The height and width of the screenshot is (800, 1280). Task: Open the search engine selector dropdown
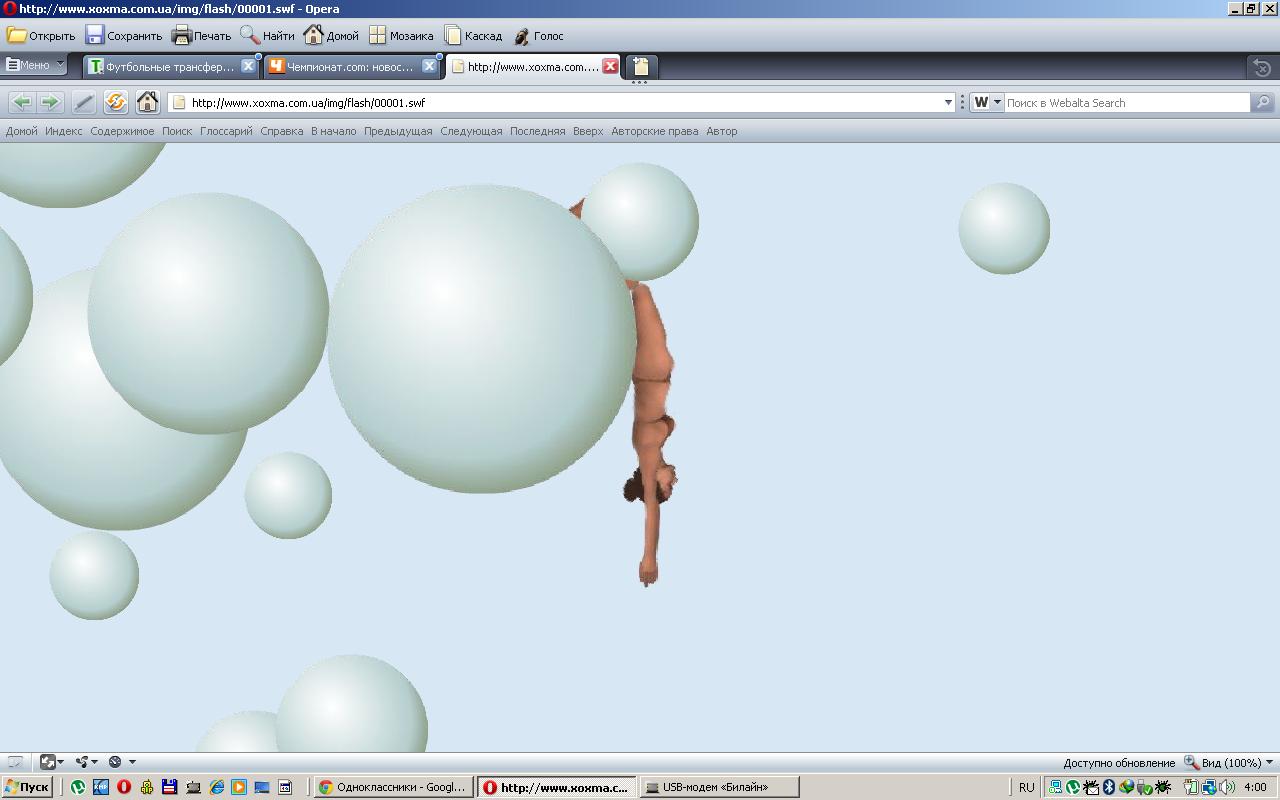point(987,102)
